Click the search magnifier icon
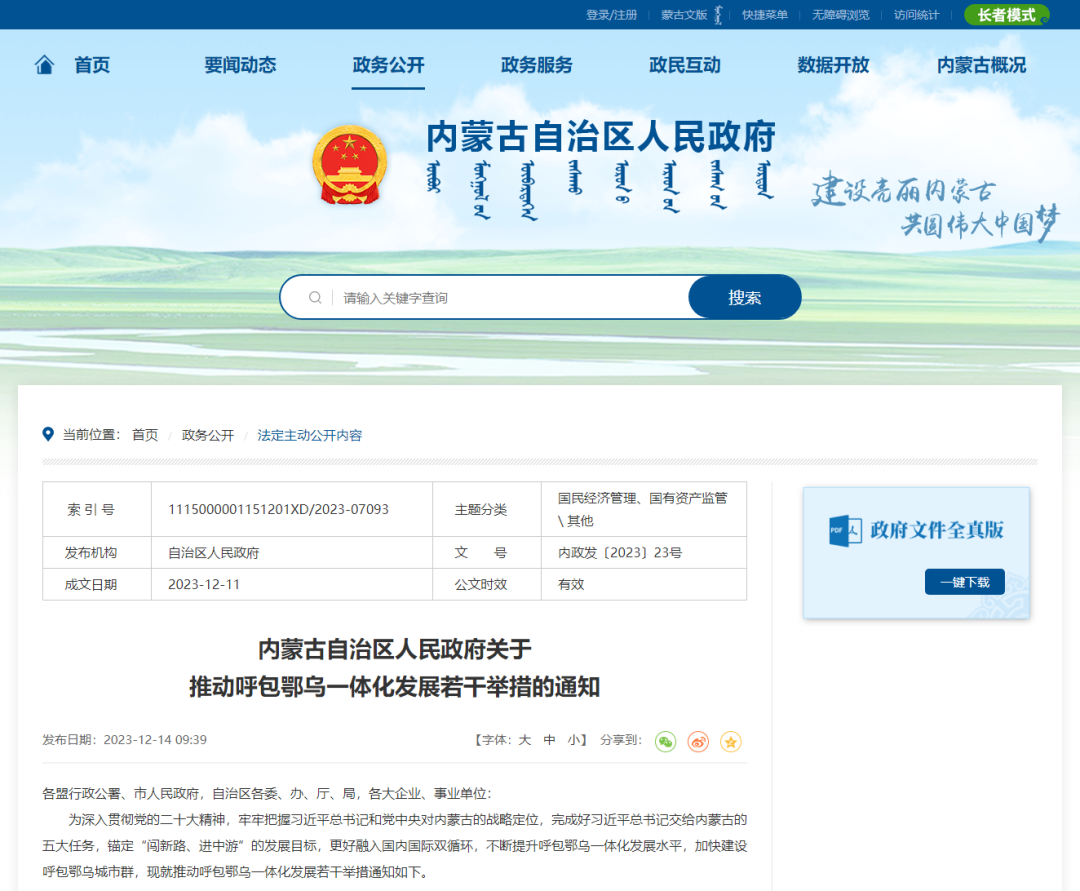1080x891 pixels. [315, 298]
